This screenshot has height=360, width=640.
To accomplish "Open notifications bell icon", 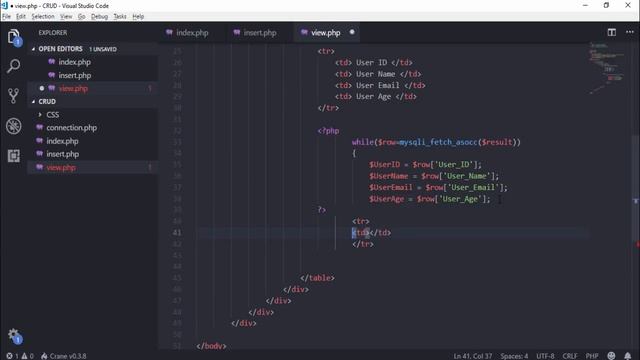I will (628, 356).
